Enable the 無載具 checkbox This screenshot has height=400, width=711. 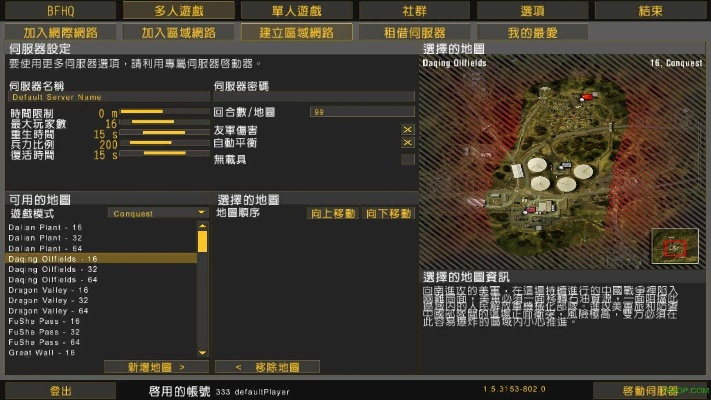(x=408, y=159)
